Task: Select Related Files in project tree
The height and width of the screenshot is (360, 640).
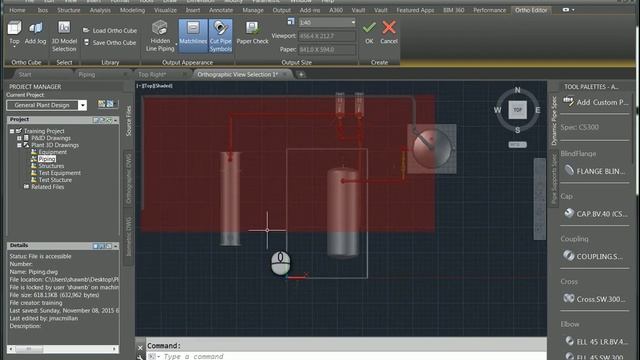Action: click(x=47, y=187)
